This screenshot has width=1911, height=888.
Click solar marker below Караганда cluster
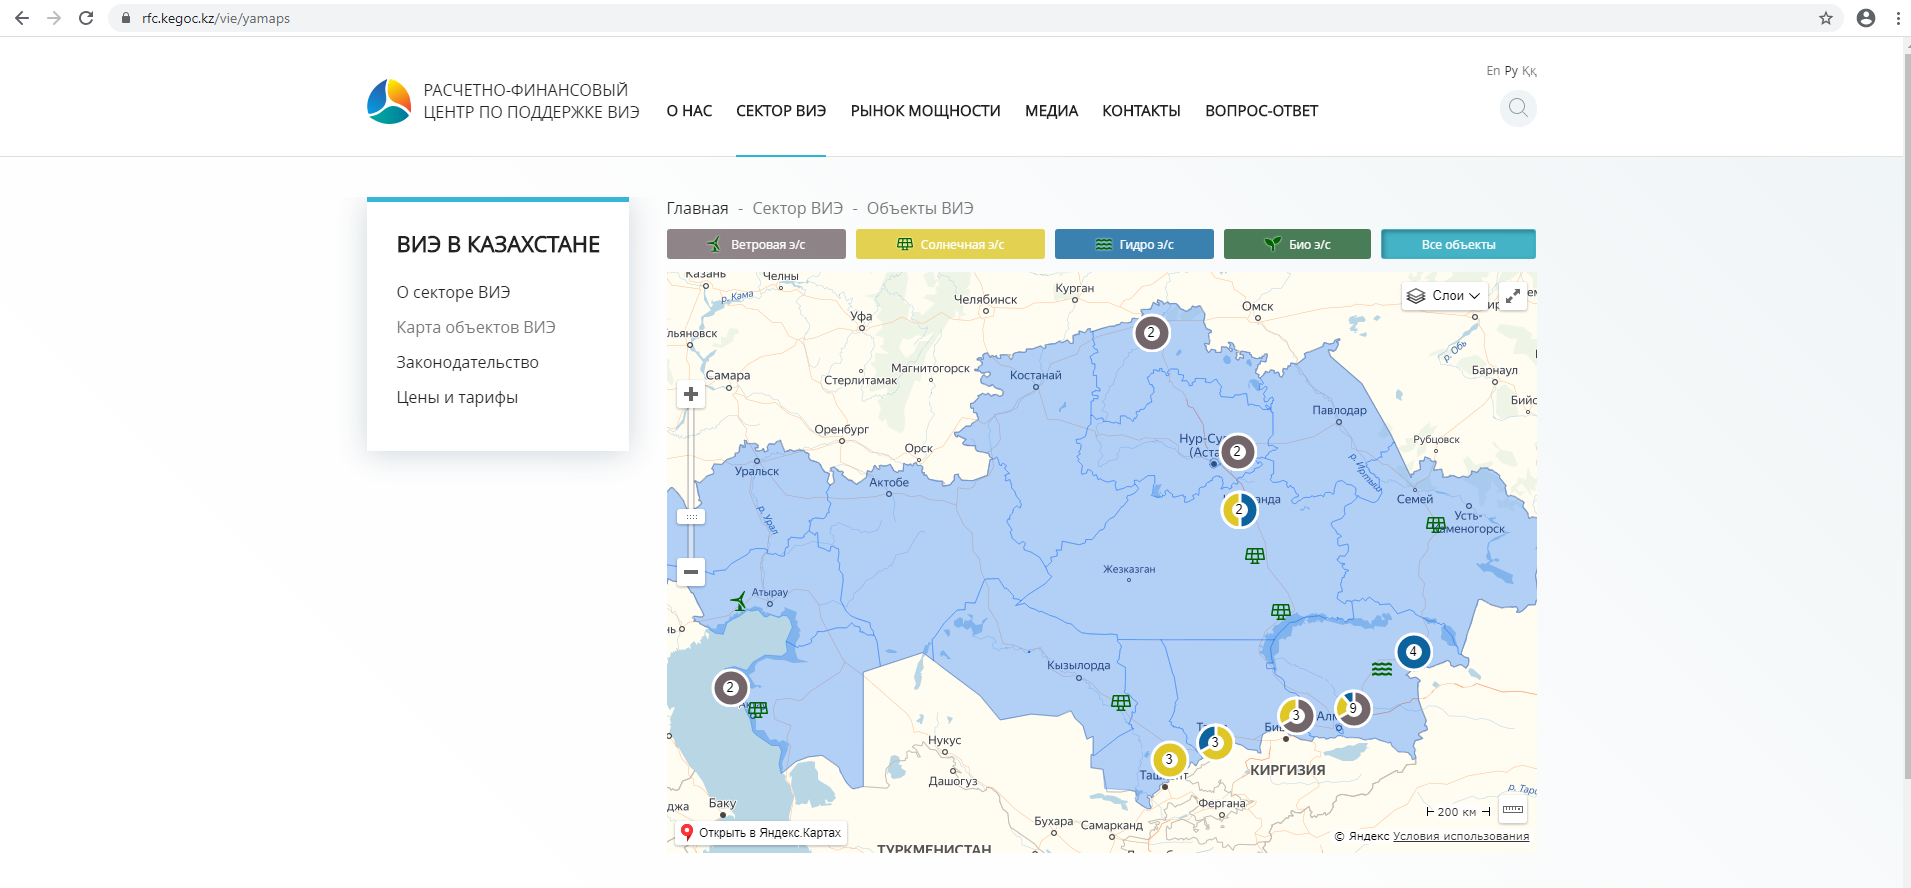coord(1255,555)
